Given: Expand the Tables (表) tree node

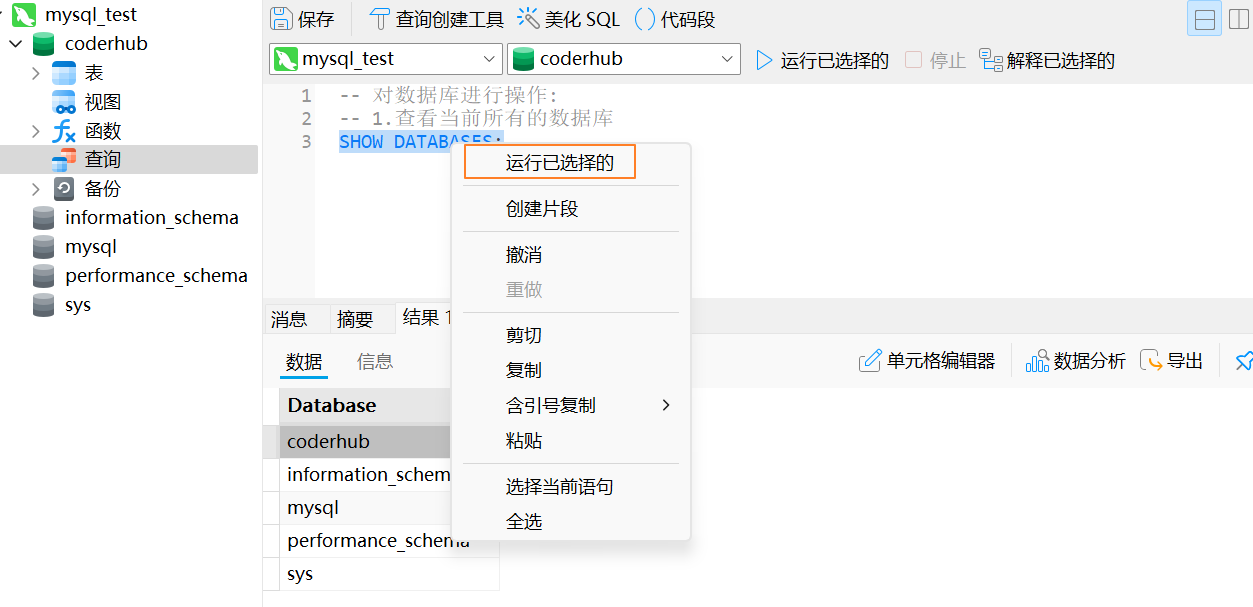Looking at the screenshot, I should coord(36,73).
